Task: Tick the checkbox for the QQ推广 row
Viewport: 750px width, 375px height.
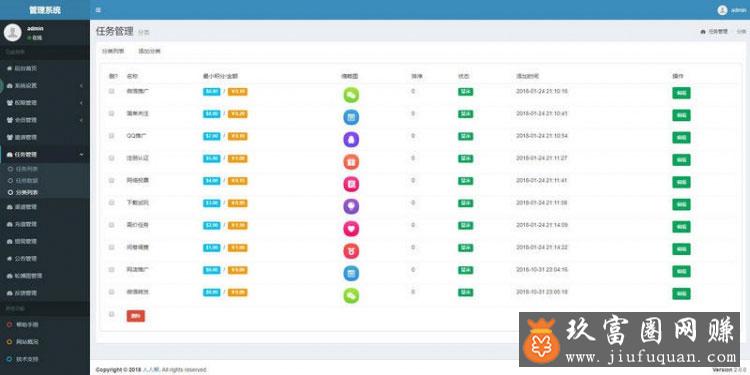Action: click(111, 136)
